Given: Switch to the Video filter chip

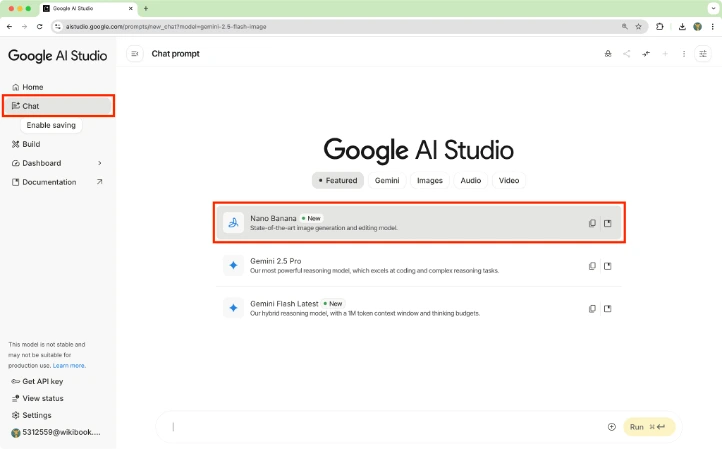Looking at the screenshot, I should (x=509, y=181).
